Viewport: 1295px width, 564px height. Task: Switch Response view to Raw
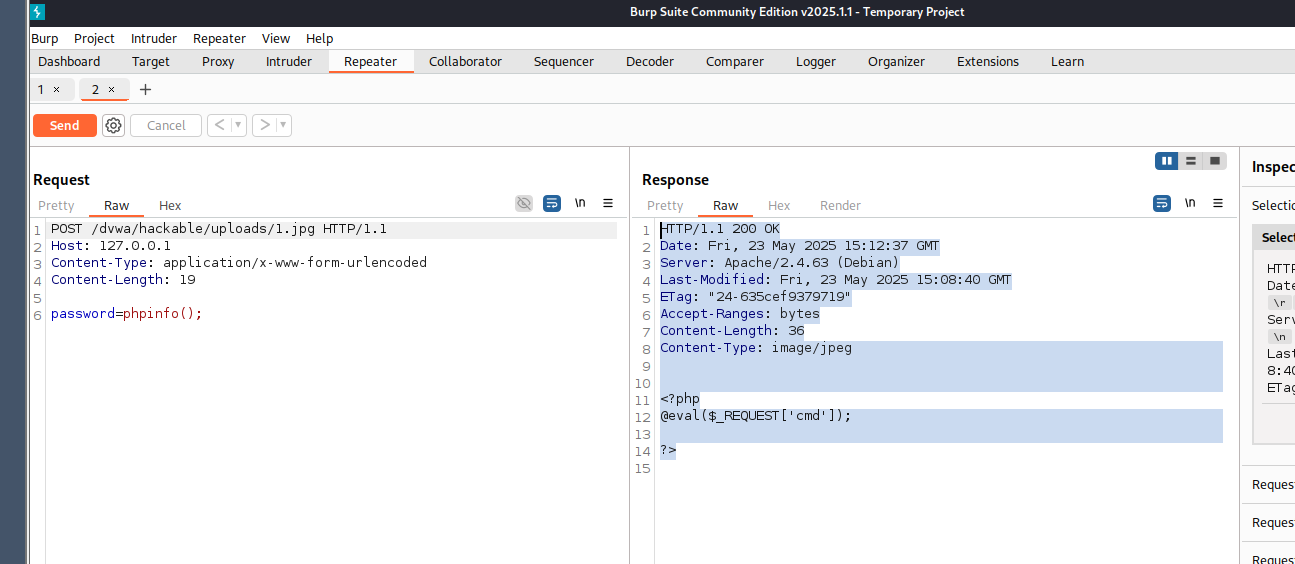click(x=726, y=205)
